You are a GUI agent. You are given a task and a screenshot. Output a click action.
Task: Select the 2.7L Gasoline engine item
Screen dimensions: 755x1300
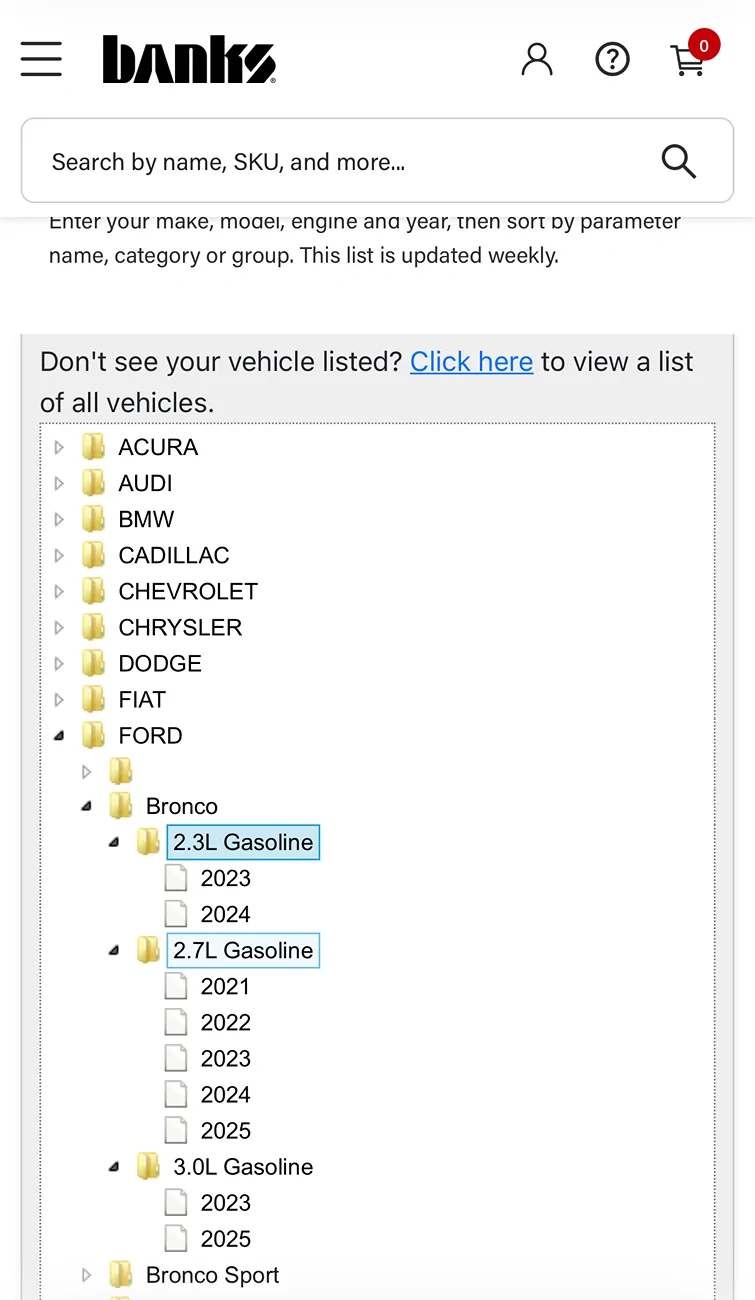click(243, 950)
